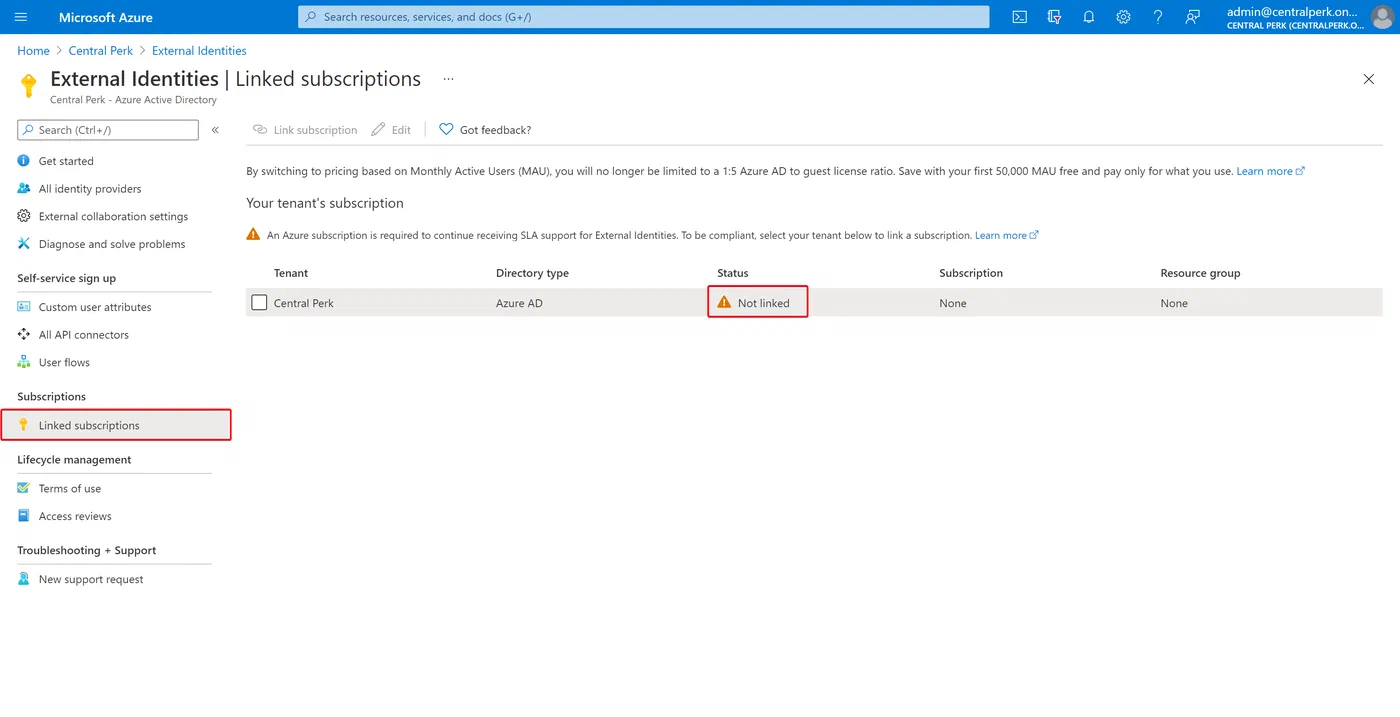Click the Status column header
1400x717 pixels.
pos(733,273)
